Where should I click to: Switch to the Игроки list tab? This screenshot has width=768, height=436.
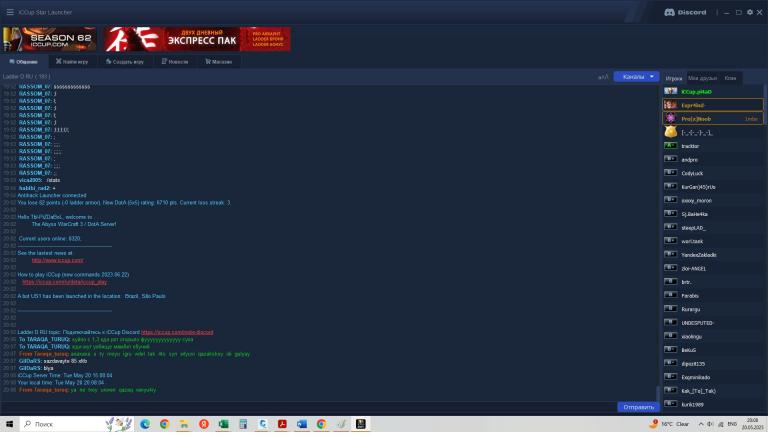(674, 78)
